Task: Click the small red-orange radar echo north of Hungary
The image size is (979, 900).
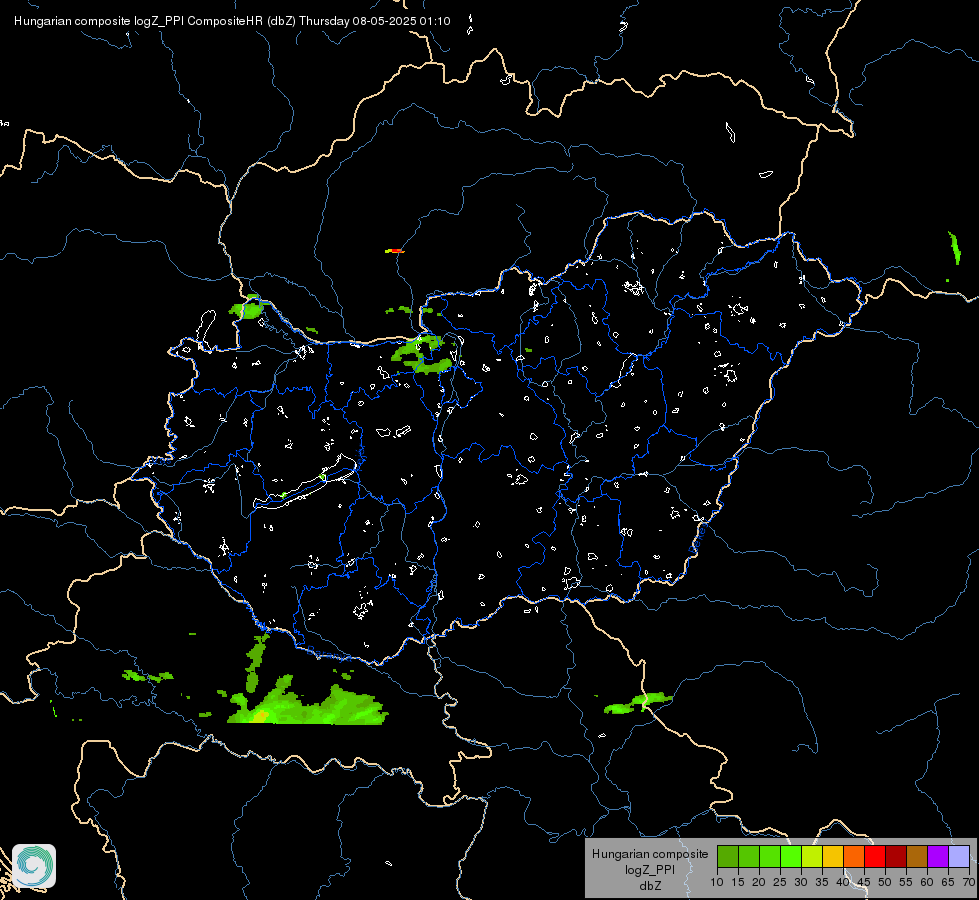Action: pos(395,251)
